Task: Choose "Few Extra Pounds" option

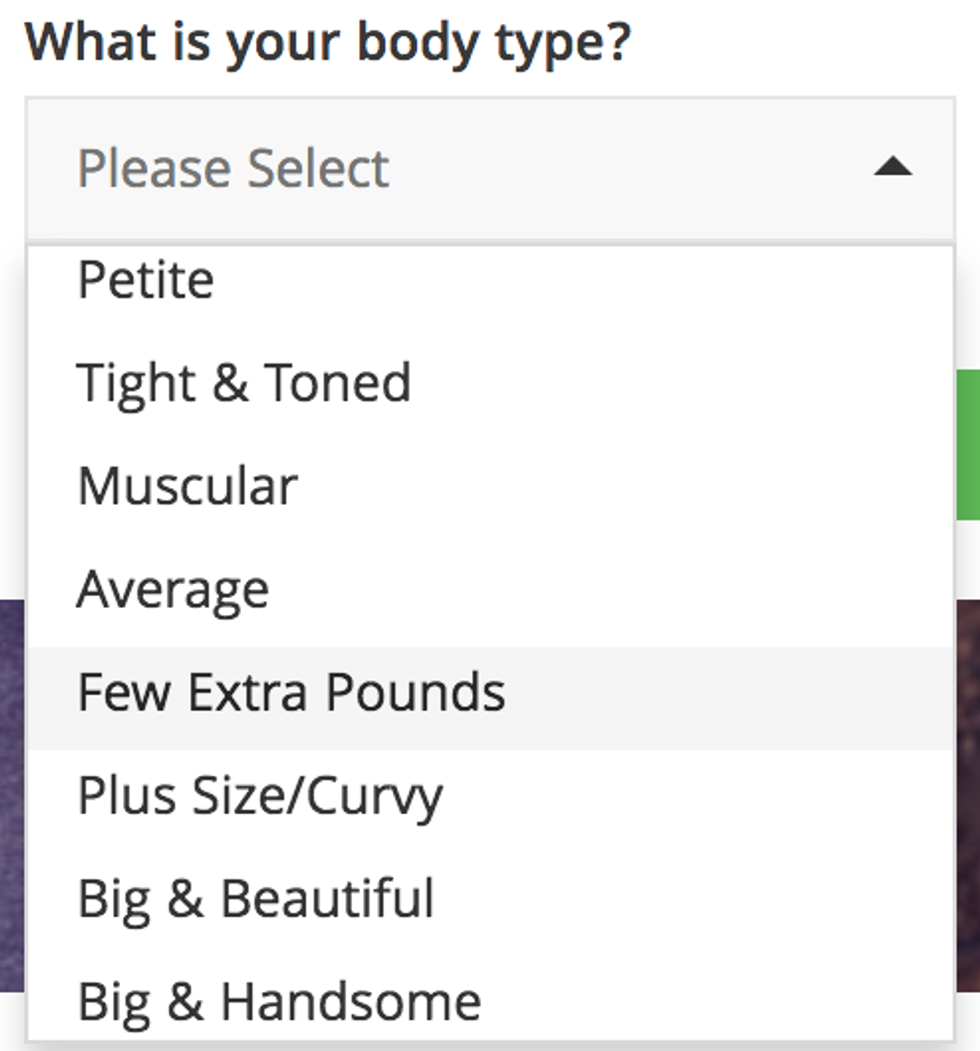Action: 291,693
